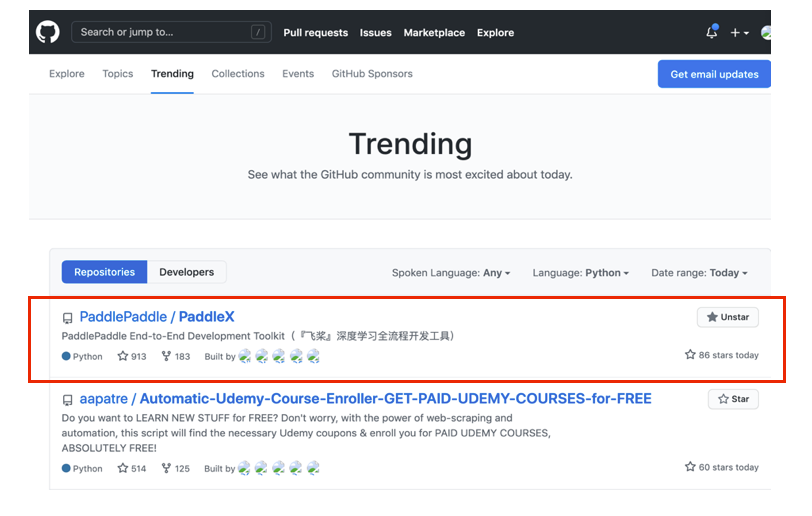The image size is (812, 516).
Task: Select the Repositories toggle button
Action: click(105, 272)
